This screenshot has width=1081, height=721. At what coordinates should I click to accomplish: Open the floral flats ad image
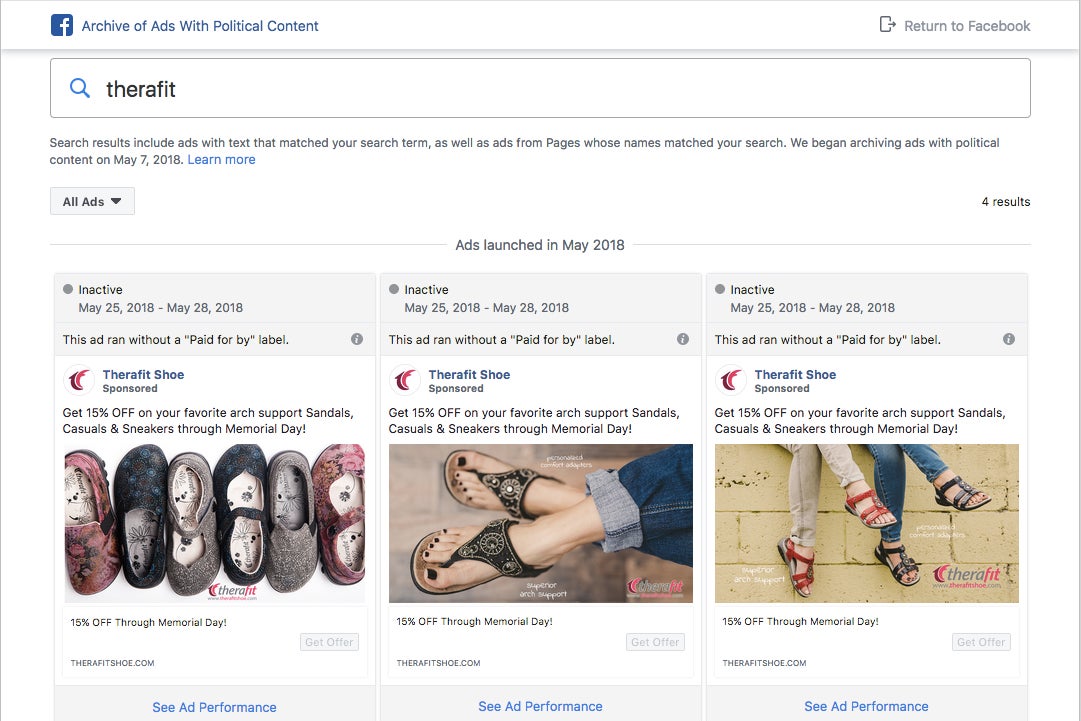pos(214,523)
